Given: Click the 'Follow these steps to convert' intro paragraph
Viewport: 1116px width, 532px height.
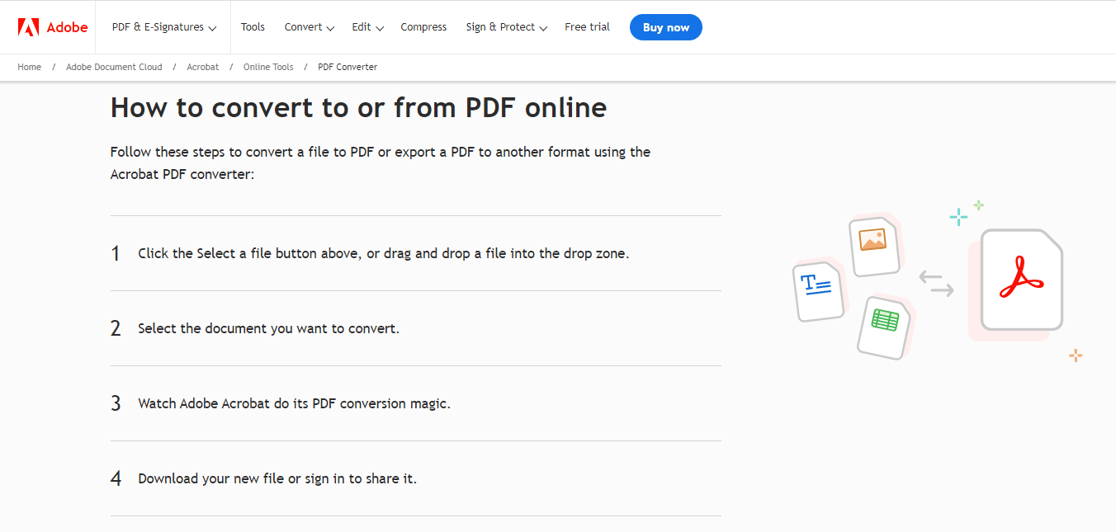Looking at the screenshot, I should (x=380, y=163).
